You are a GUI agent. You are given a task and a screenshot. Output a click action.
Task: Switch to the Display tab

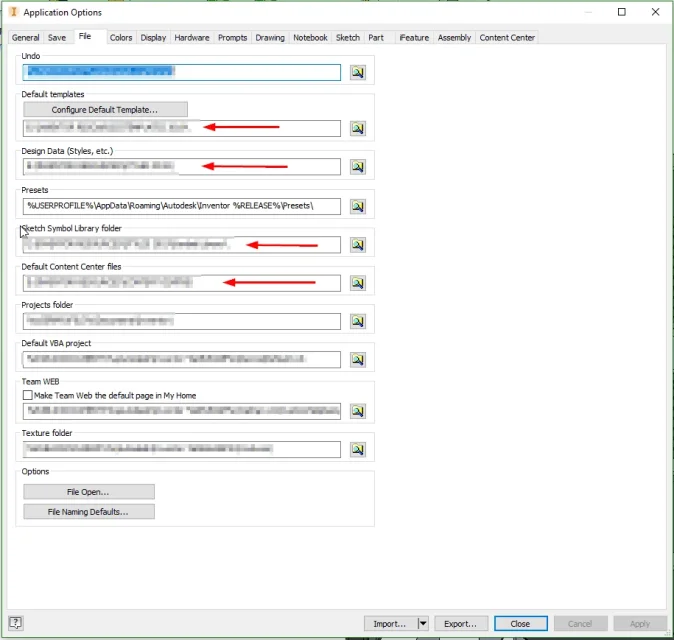pos(153,37)
